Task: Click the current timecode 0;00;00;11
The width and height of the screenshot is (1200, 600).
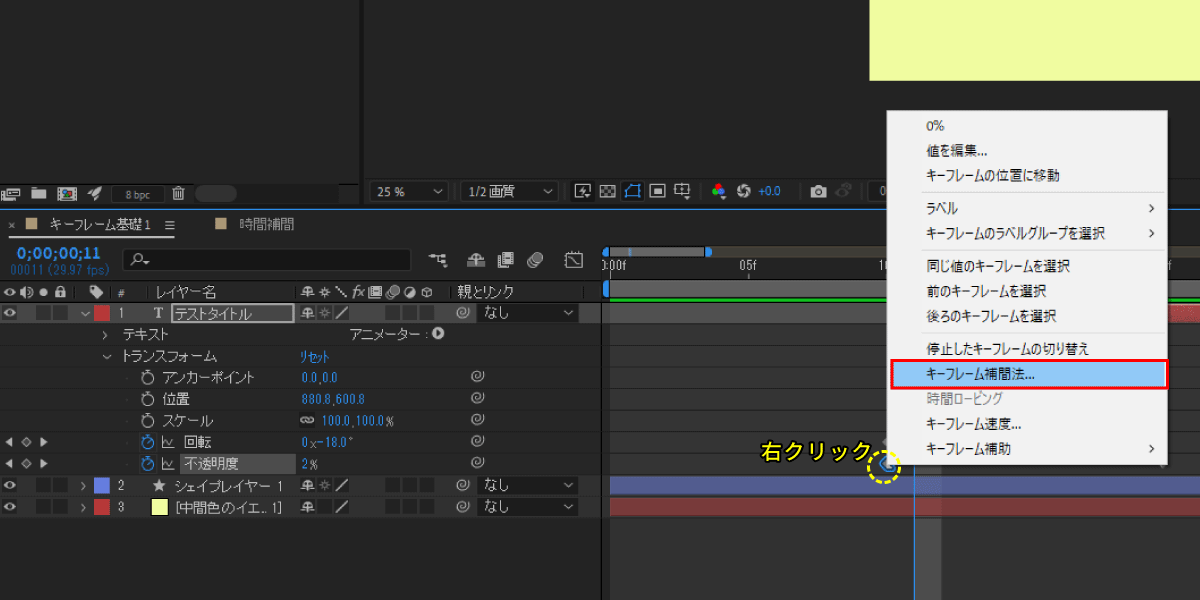Action: pyautogui.click(x=59, y=253)
